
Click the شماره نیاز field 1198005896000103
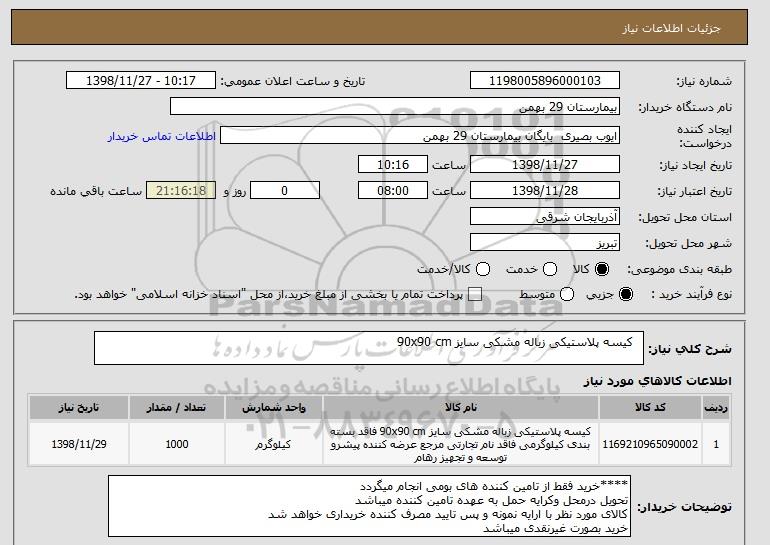[x=545, y=81]
